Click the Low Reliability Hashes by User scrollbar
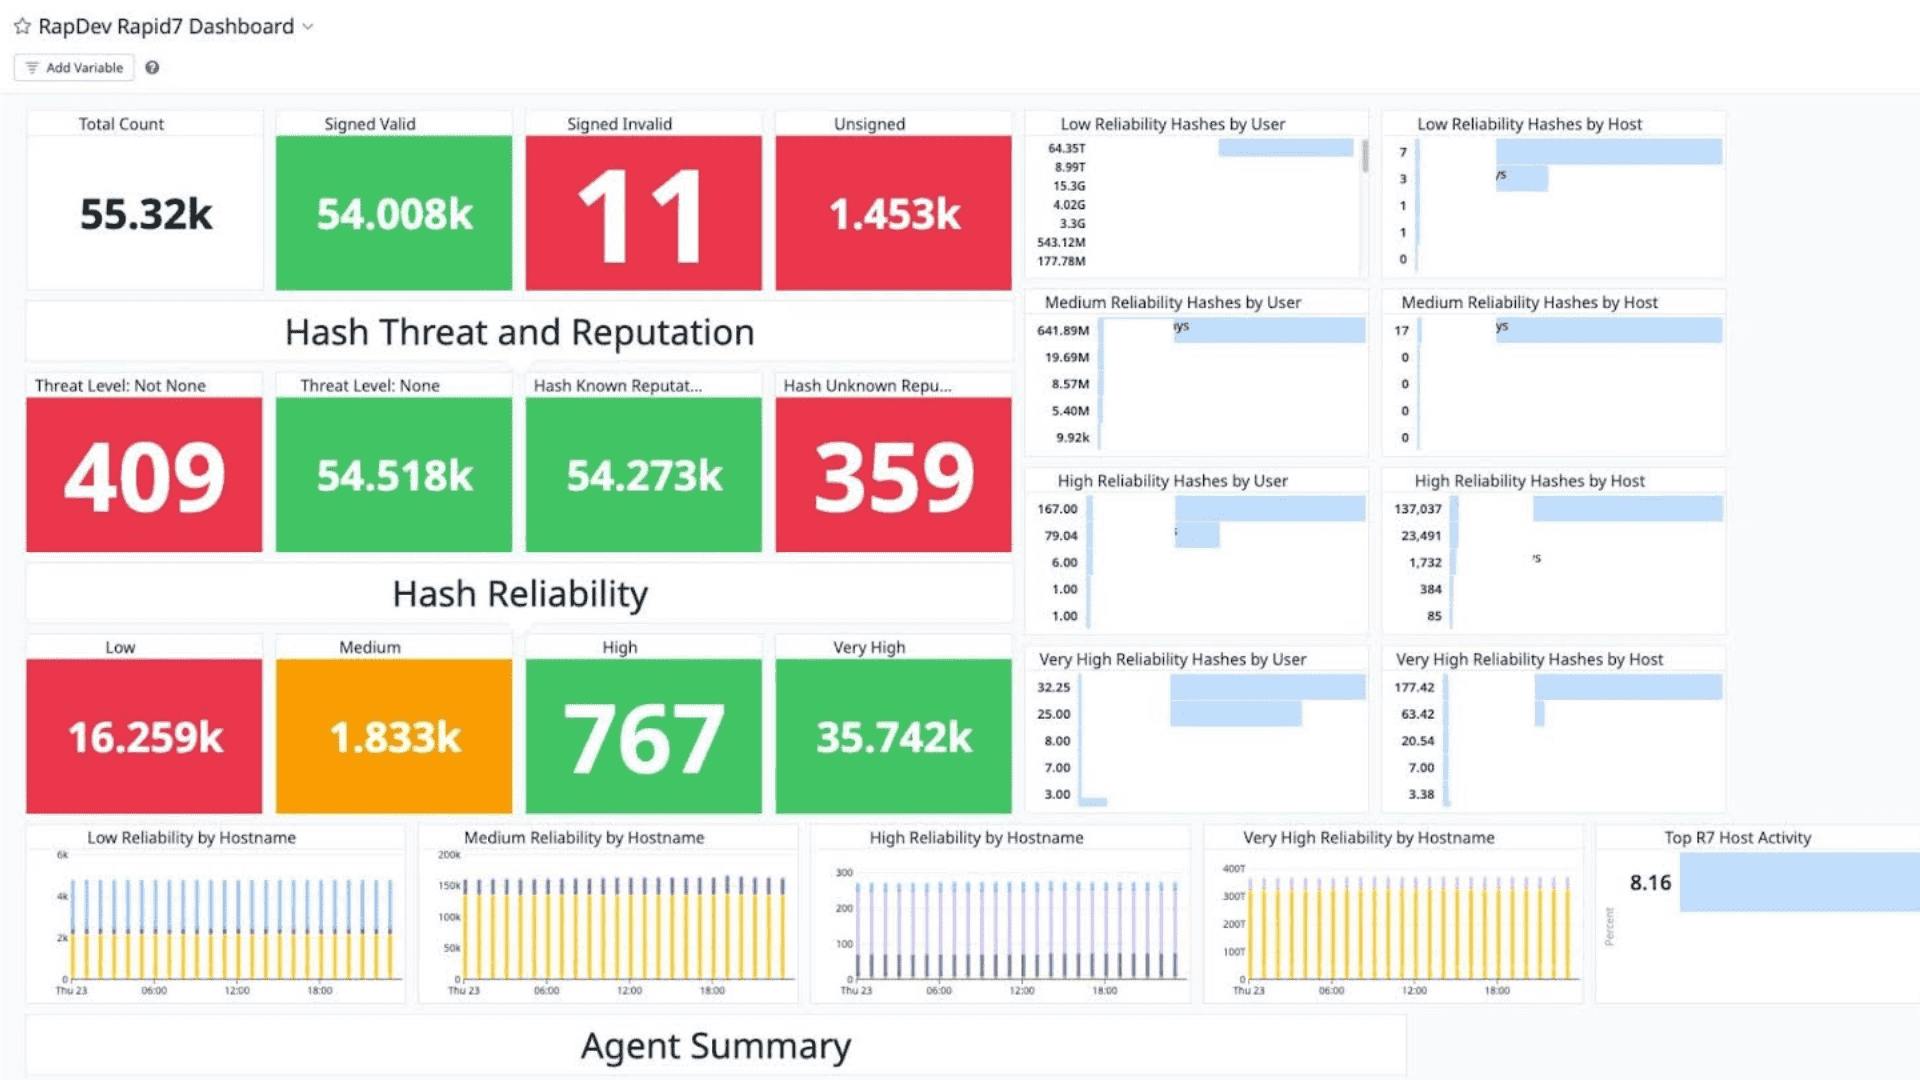The width and height of the screenshot is (1920, 1080). pos(1364,157)
